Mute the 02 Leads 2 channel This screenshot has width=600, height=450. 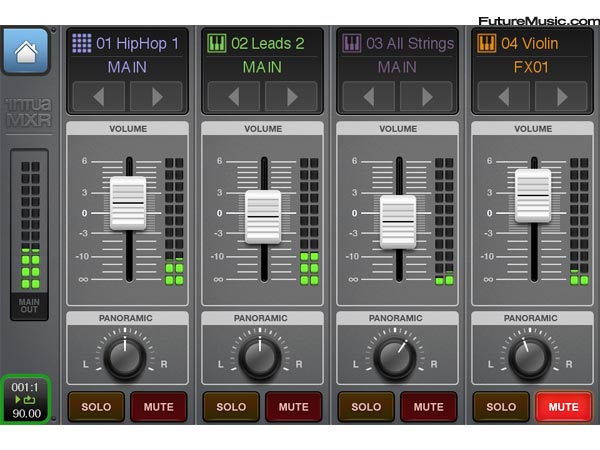pyautogui.click(x=294, y=406)
